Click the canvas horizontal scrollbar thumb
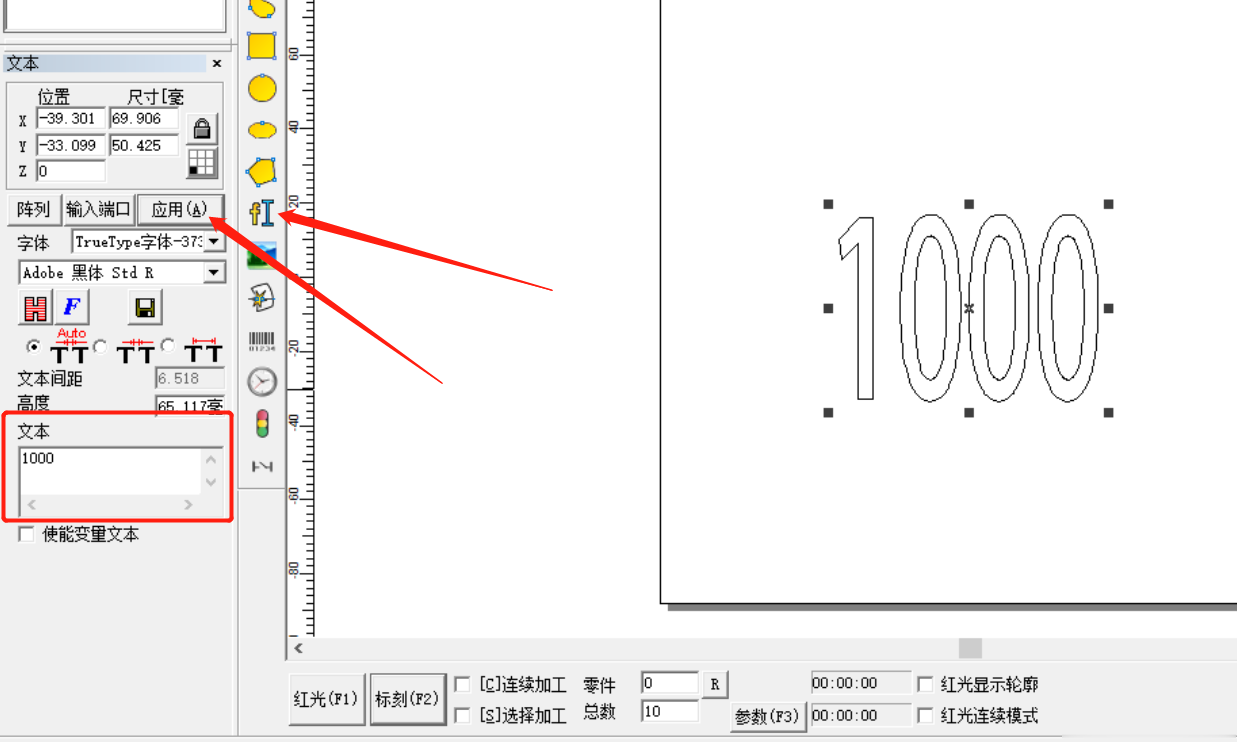This screenshot has width=1237, height=742. tap(970, 649)
